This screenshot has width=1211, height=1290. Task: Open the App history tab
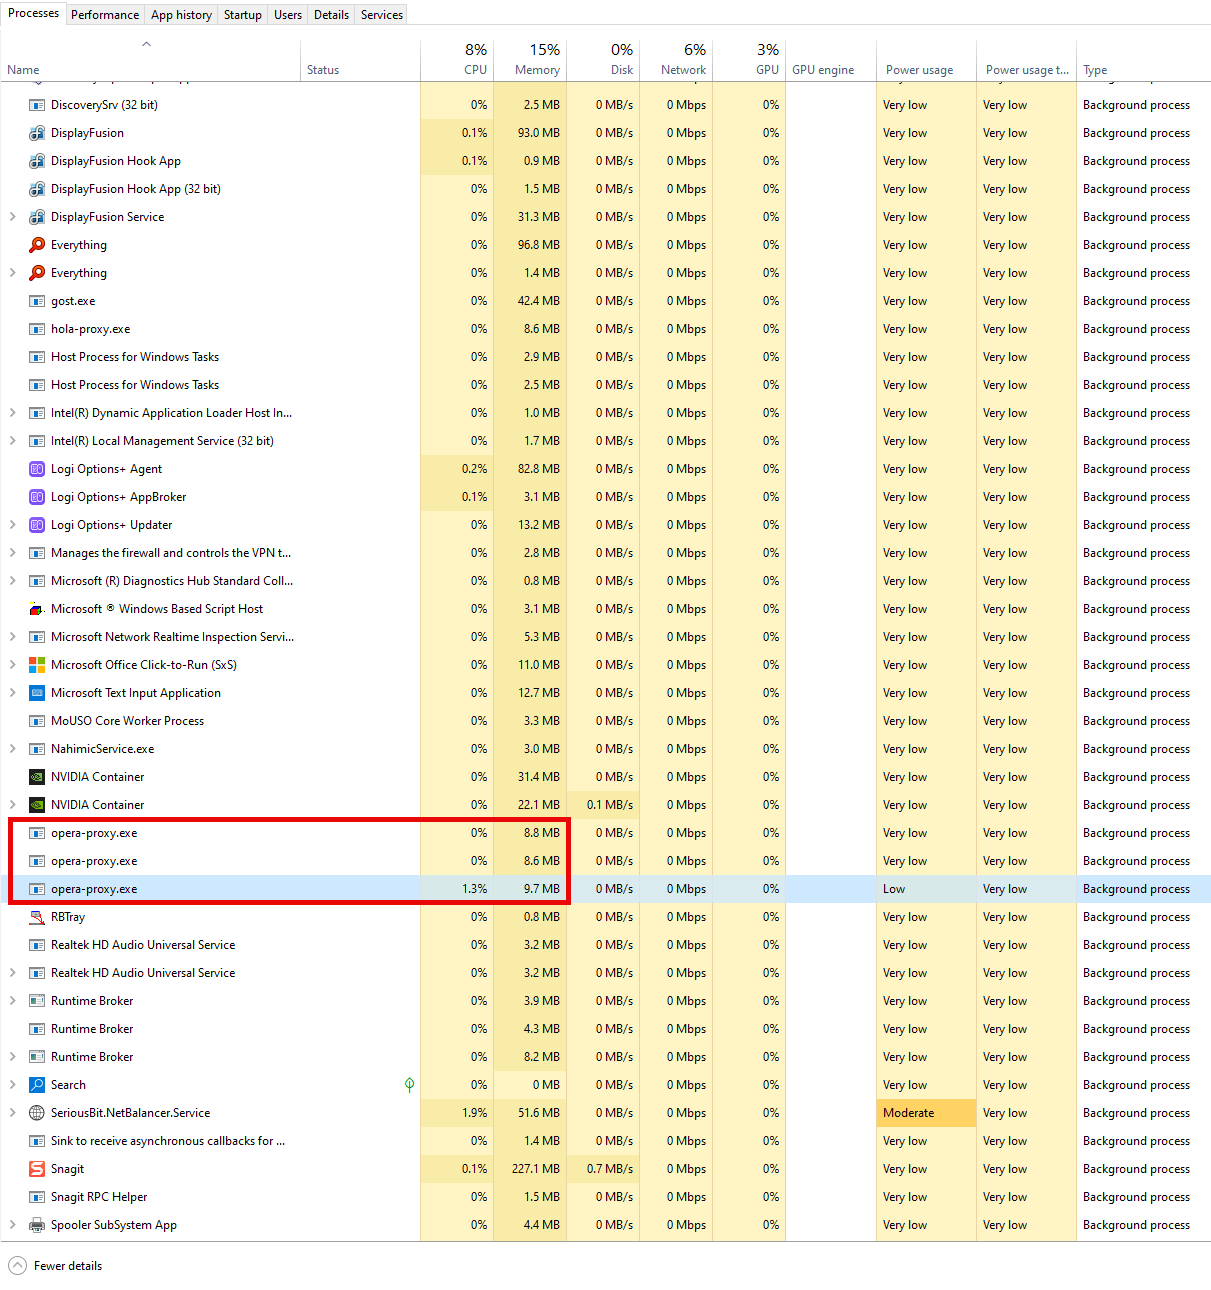(181, 15)
